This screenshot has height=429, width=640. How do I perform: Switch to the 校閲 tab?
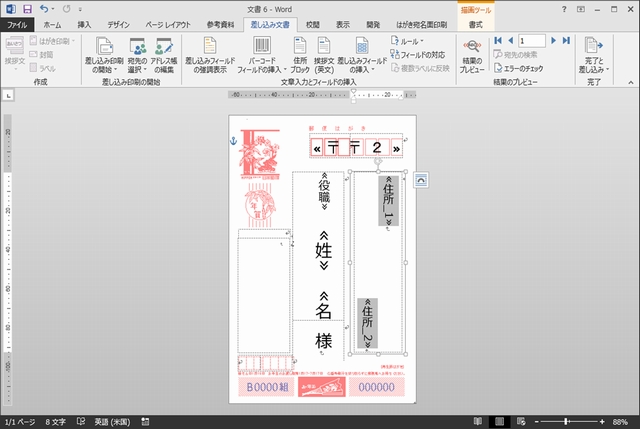coord(313,25)
